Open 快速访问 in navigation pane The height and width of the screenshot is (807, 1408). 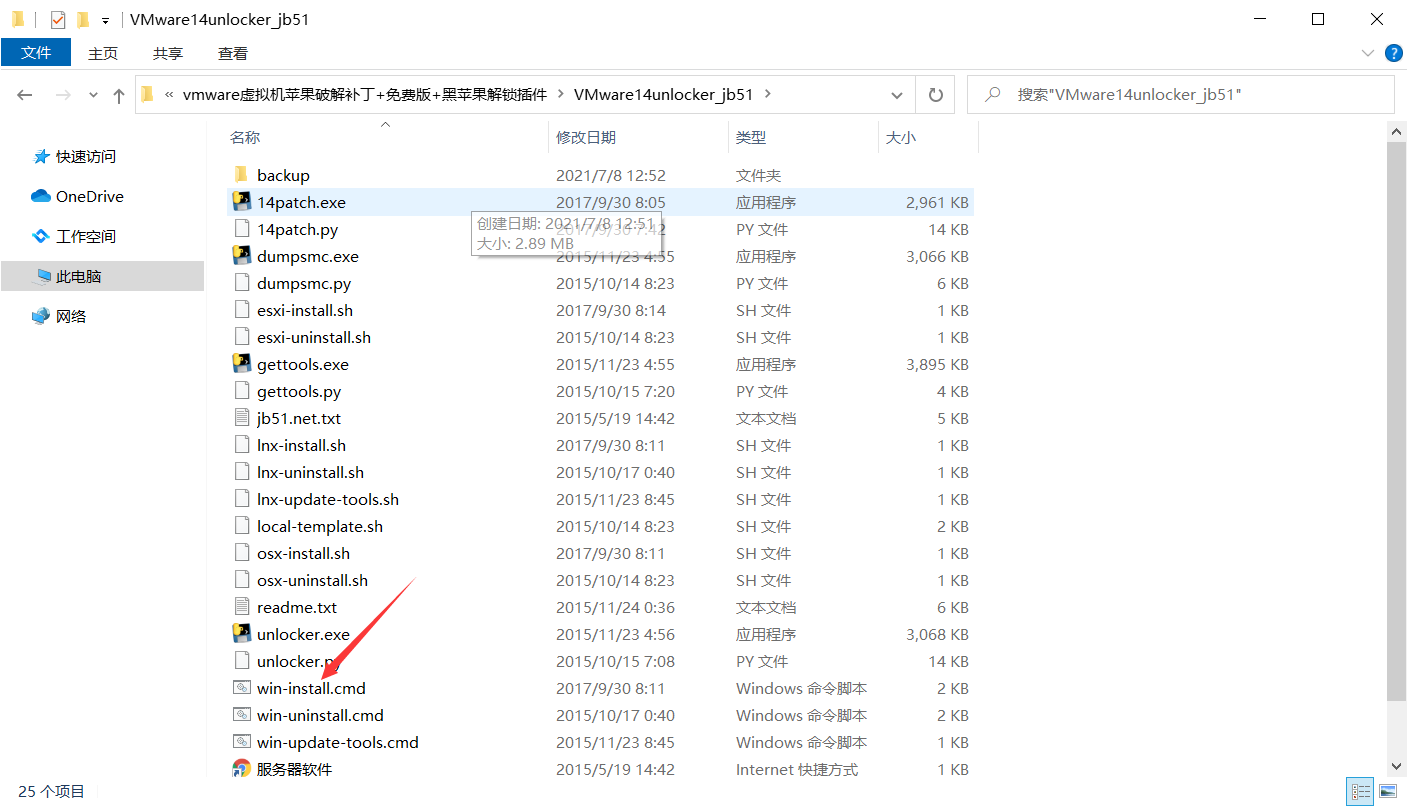[85, 157]
